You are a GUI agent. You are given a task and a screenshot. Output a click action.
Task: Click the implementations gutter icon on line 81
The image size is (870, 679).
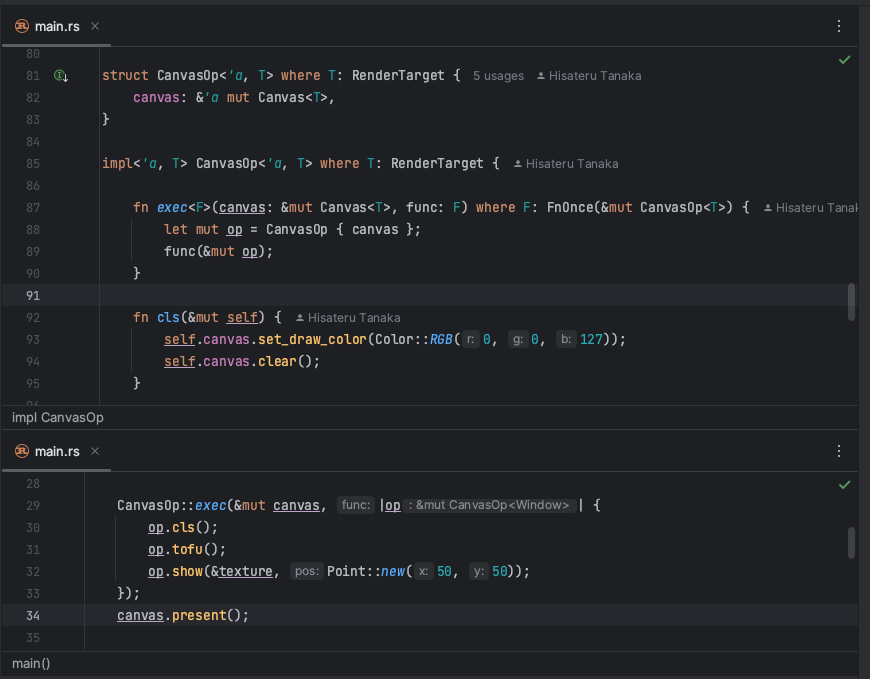60,75
